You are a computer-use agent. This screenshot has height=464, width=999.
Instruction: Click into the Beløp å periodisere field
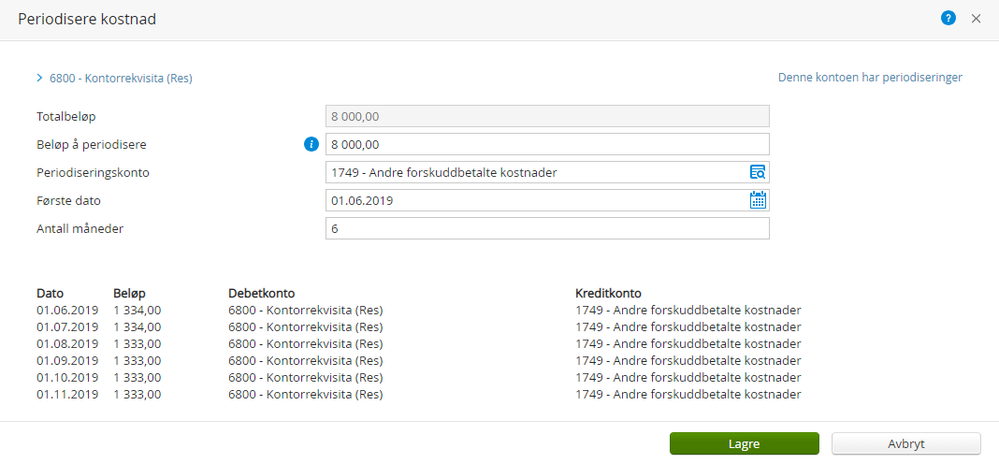pyautogui.click(x=540, y=145)
